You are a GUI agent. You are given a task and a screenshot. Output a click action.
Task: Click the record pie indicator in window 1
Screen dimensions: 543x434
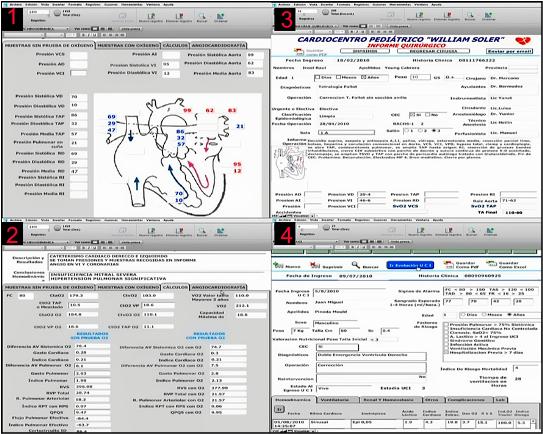57,13
